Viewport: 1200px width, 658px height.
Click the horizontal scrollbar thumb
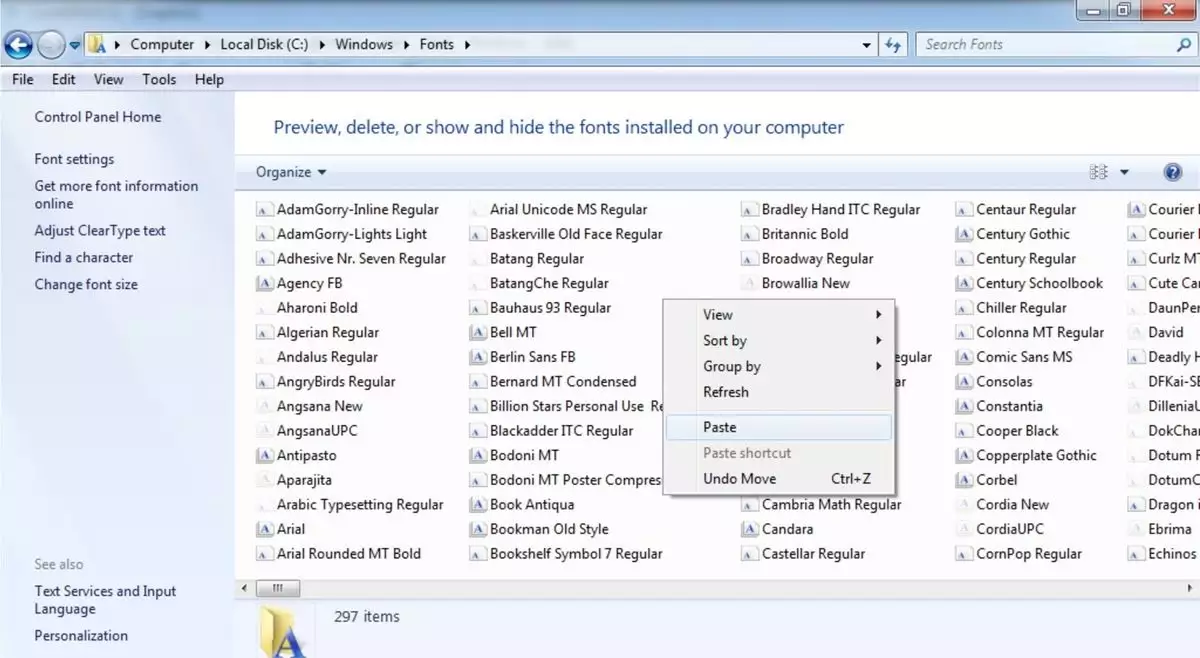pos(277,588)
